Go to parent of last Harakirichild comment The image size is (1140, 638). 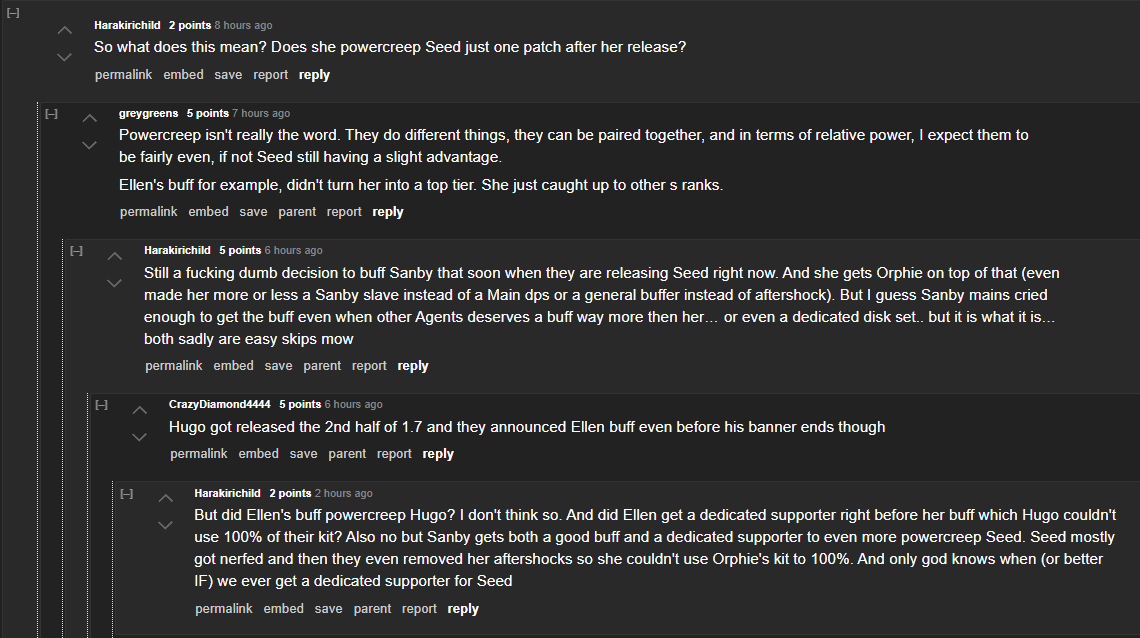tap(372, 609)
